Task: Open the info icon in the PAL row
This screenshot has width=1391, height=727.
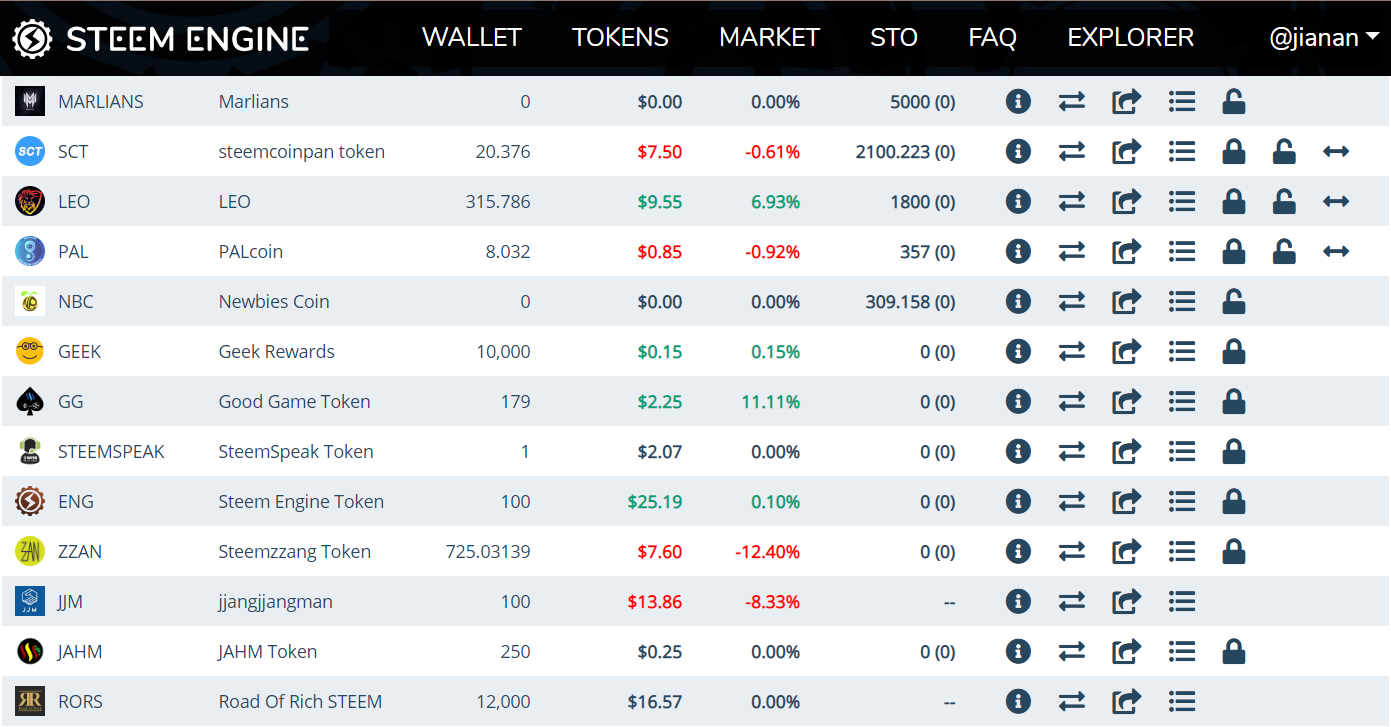Action: [x=1018, y=251]
